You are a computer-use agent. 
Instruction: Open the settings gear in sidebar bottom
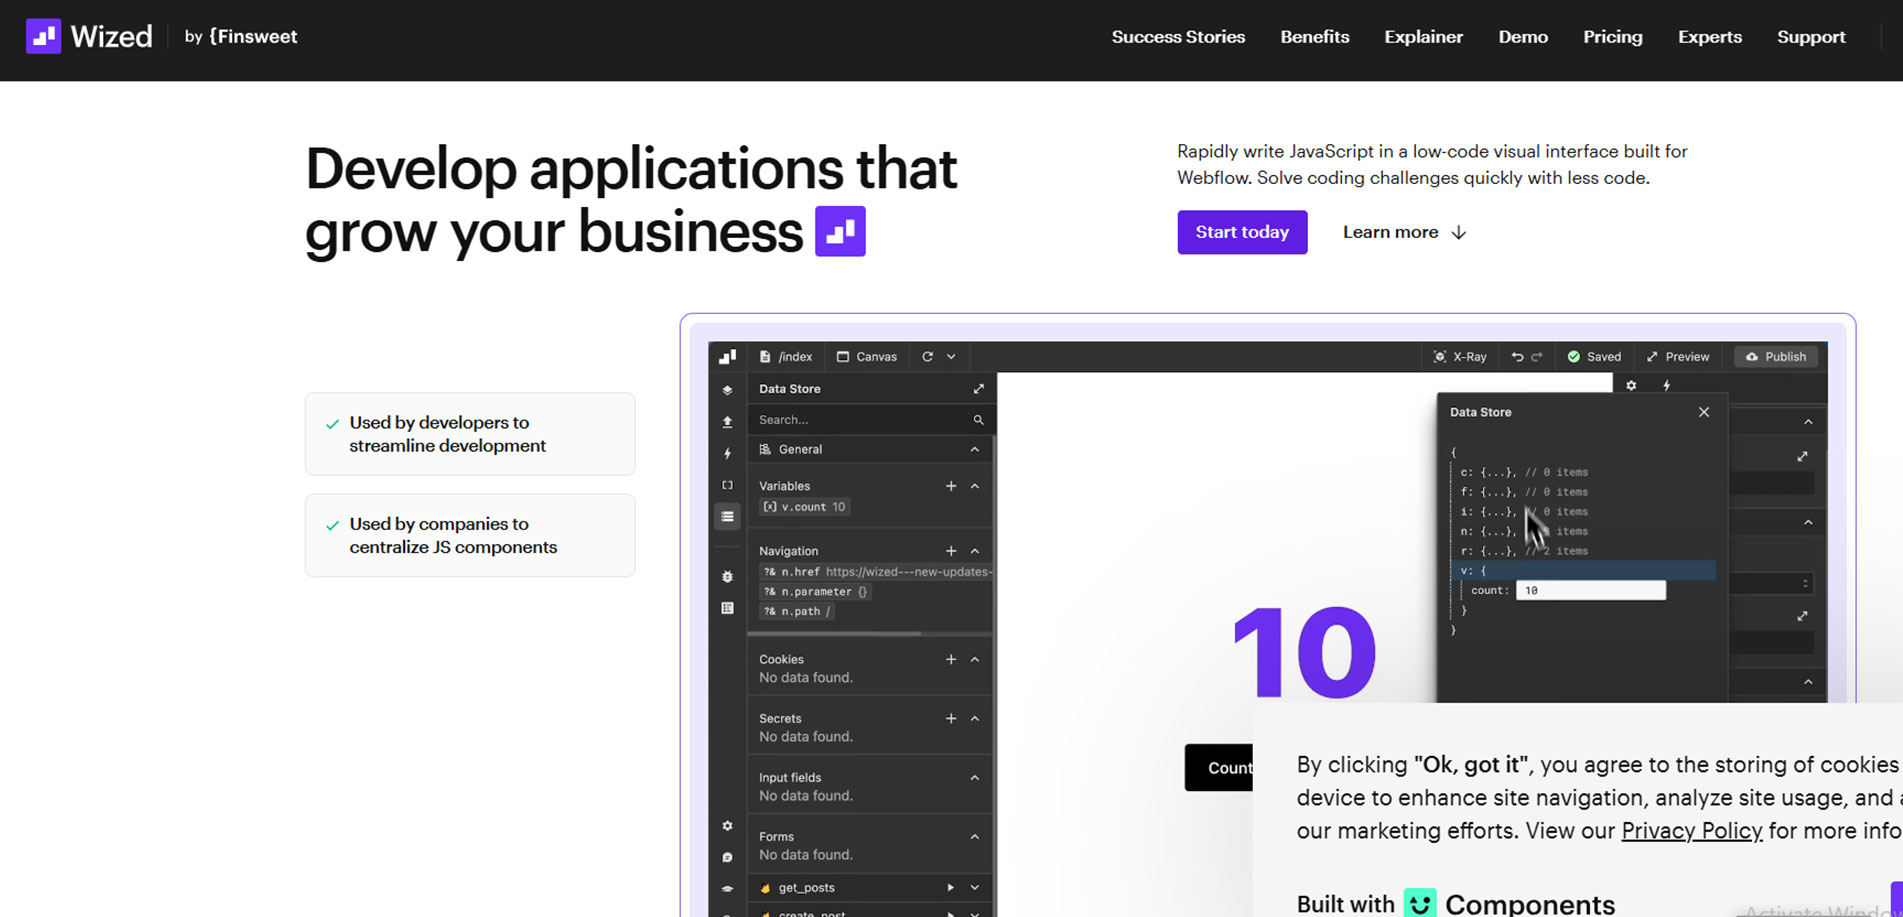(727, 826)
